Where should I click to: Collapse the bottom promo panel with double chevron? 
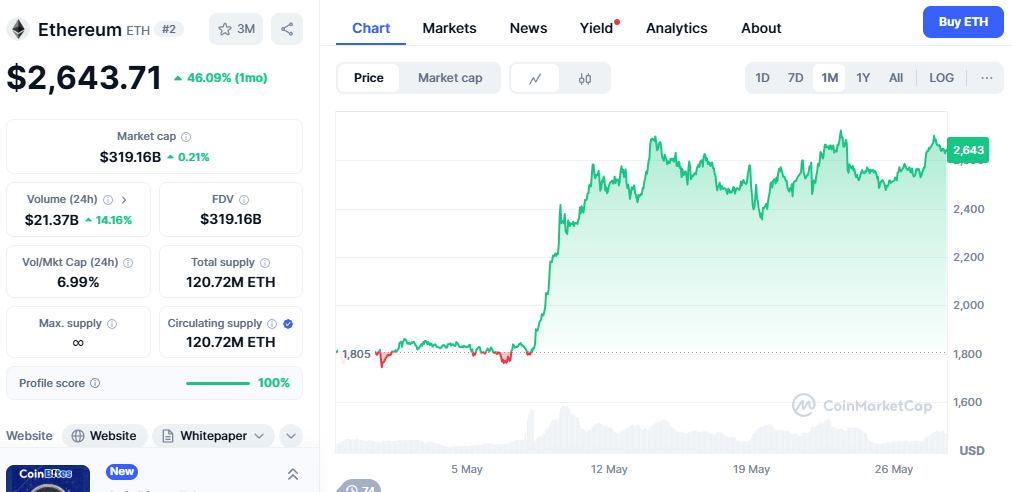pos(292,475)
